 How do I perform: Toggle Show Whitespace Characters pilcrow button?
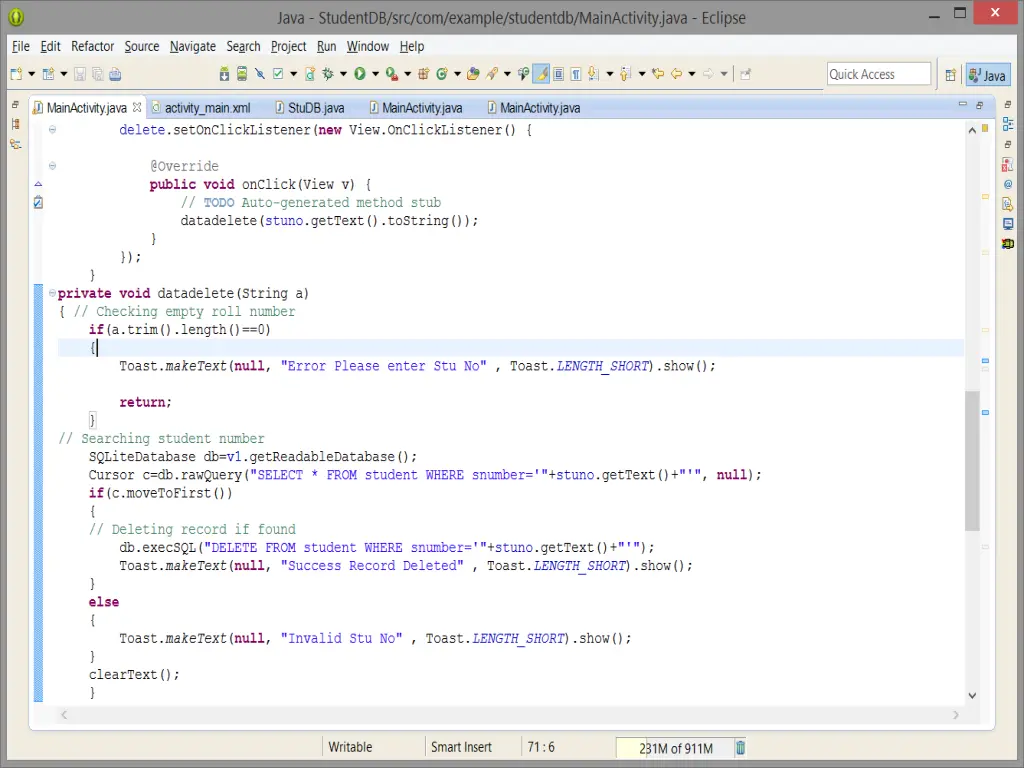point(576,74)
